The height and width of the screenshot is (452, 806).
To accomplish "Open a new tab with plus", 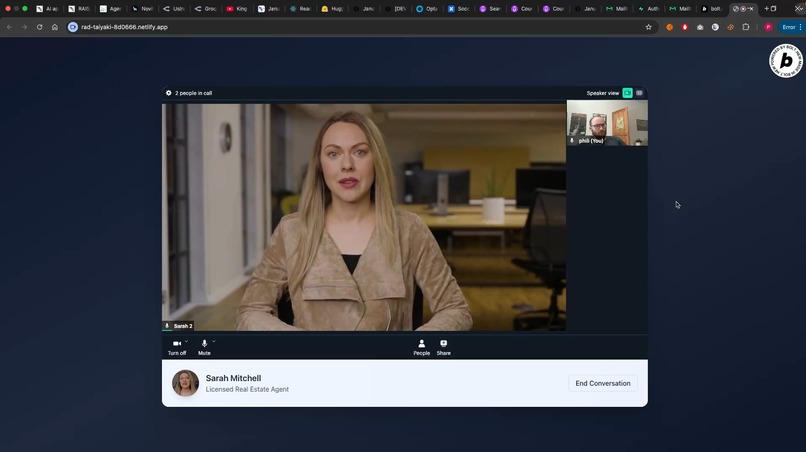I will point(766,9).
